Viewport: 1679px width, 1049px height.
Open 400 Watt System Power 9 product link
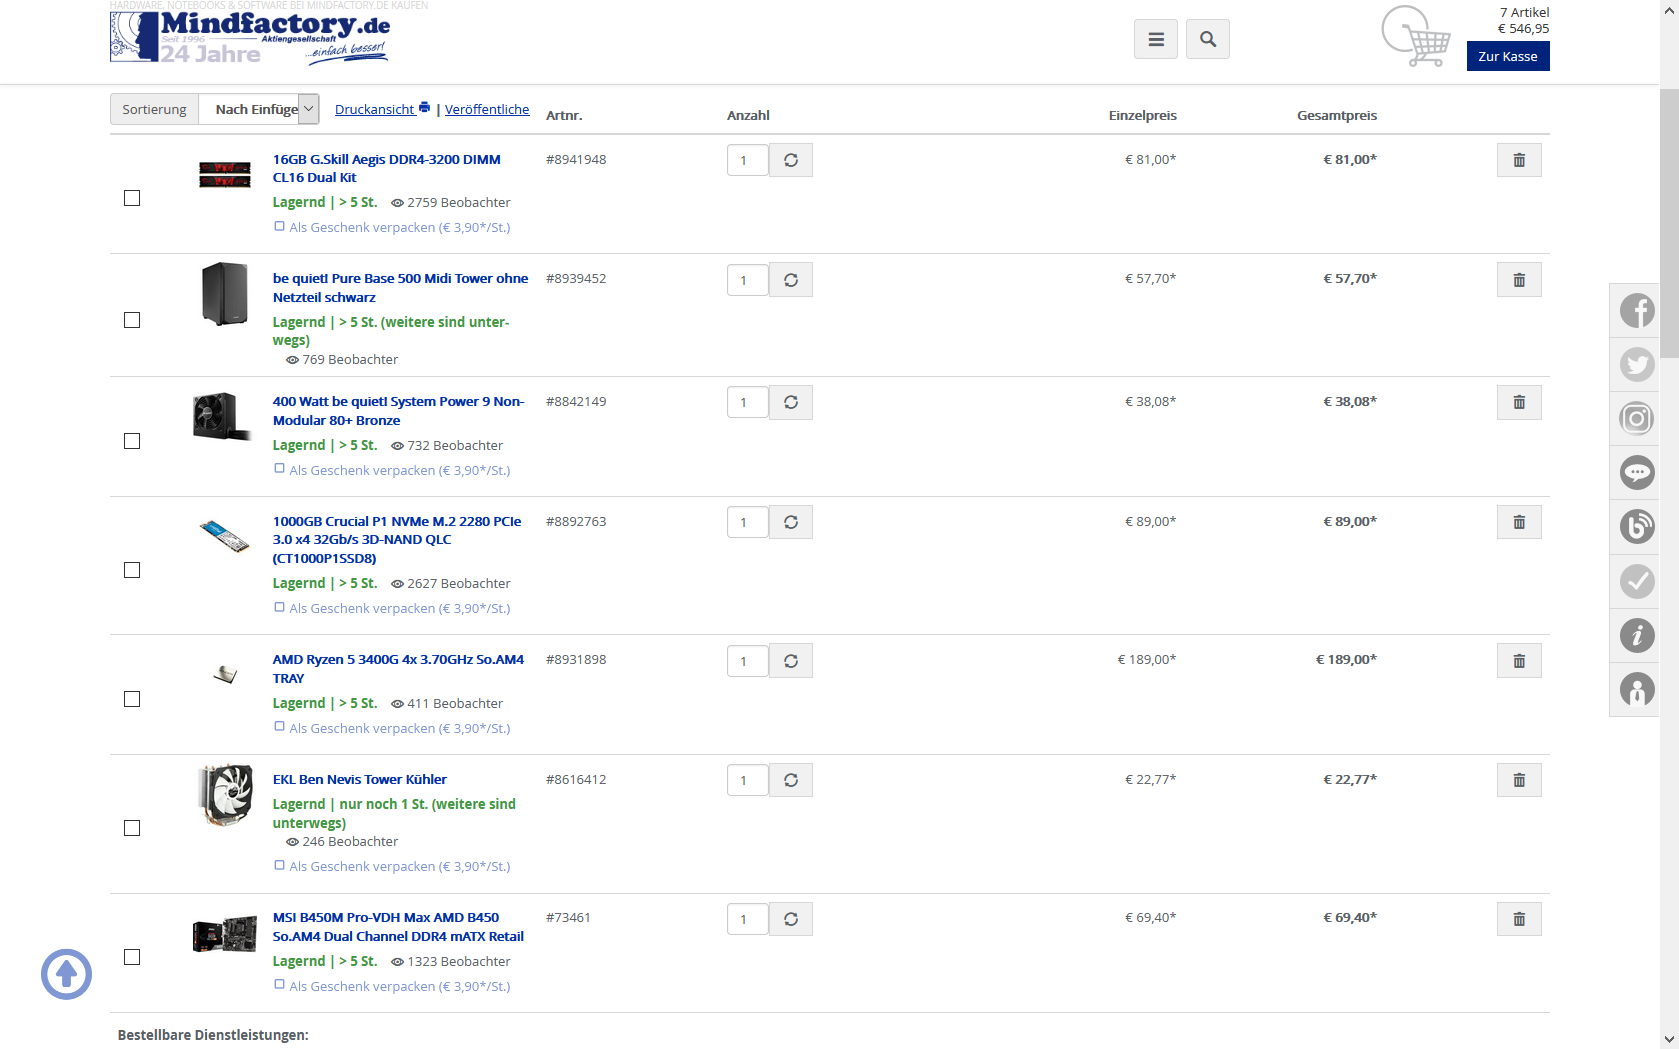(x=398, y=410)
